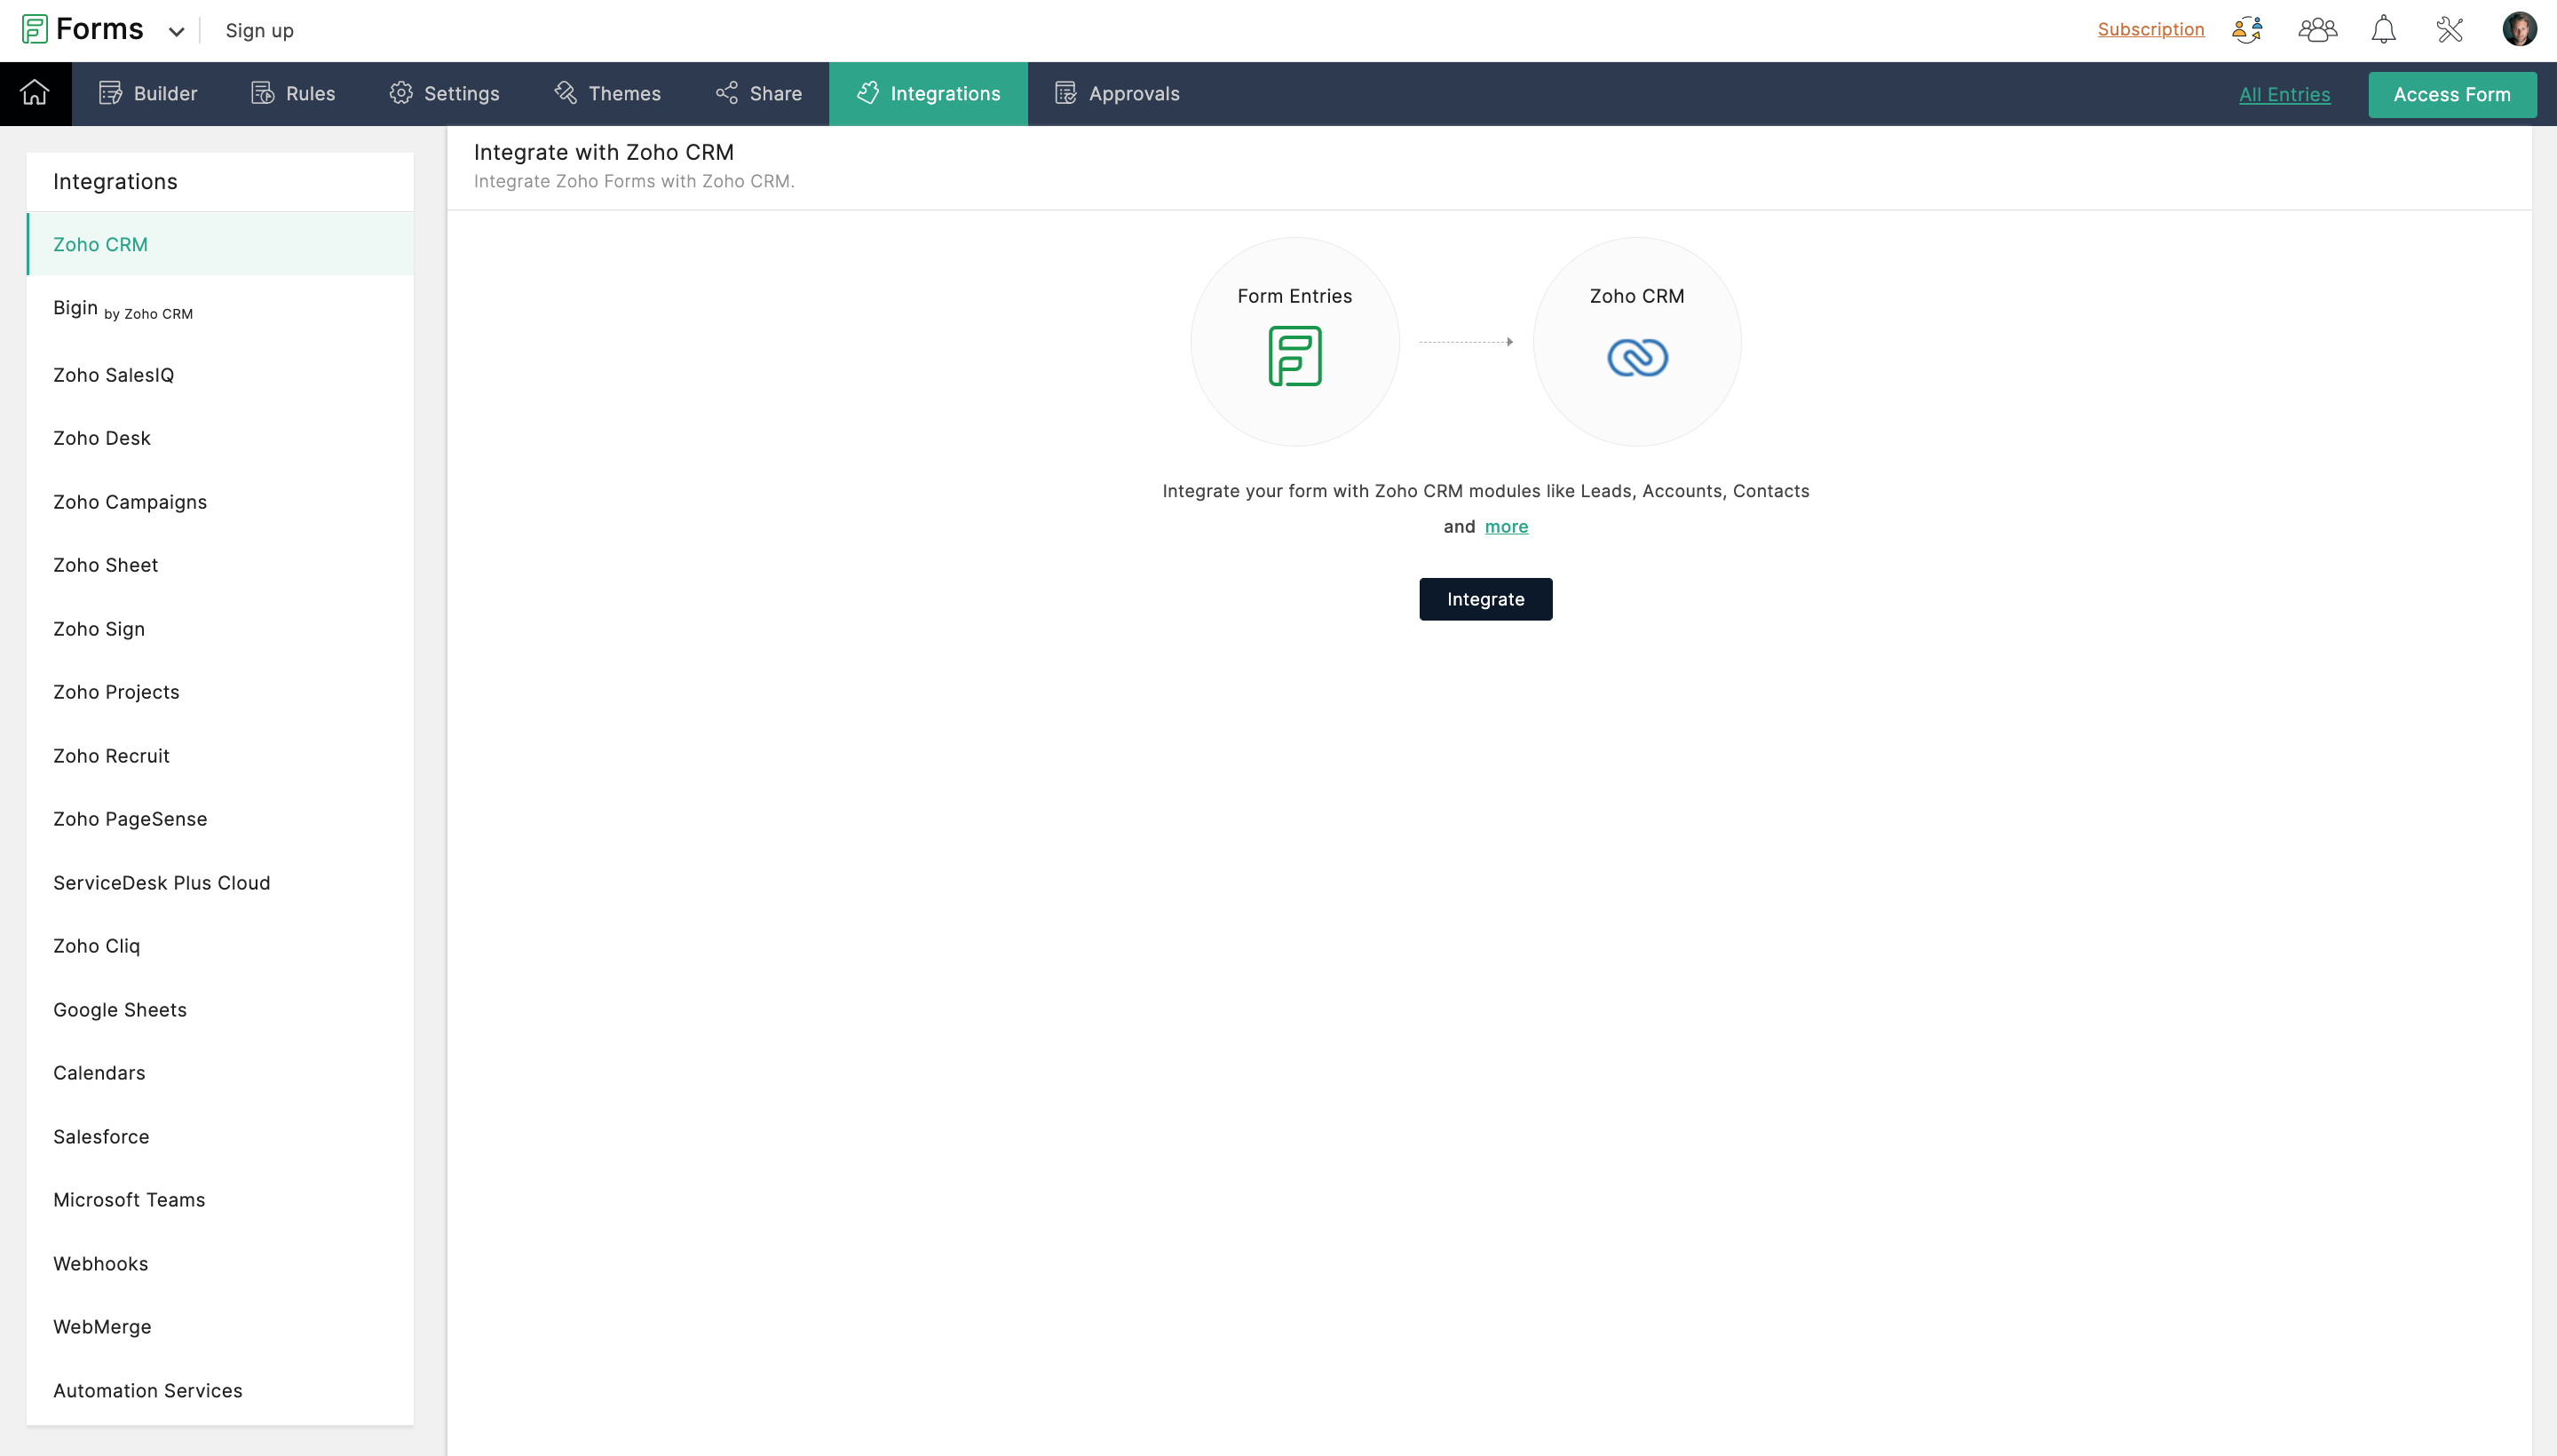The height and width of the screenshot is (1456, 2557).
Task: Open the Share tab
Action: (759, 93)
